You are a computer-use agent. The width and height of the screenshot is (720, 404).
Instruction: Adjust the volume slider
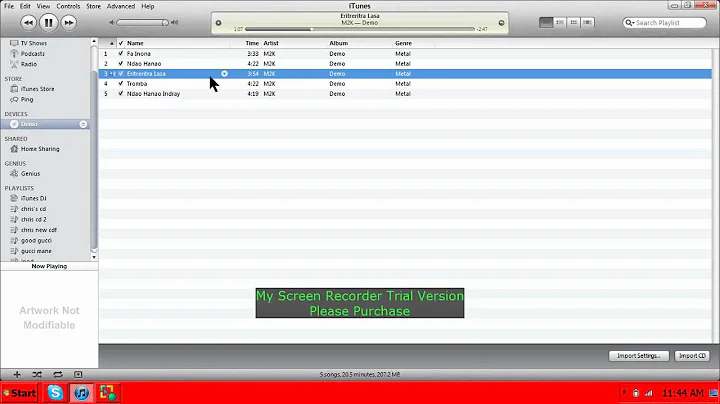click(143, 22)
